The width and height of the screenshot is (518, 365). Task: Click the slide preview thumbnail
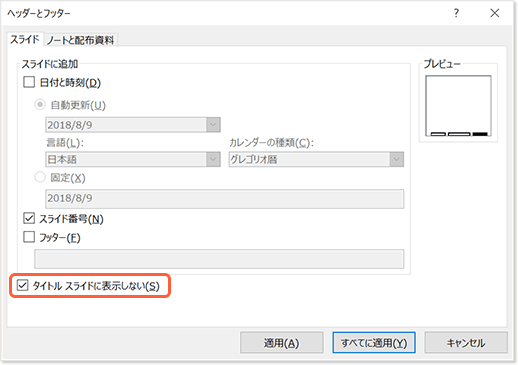coord(458,106)
